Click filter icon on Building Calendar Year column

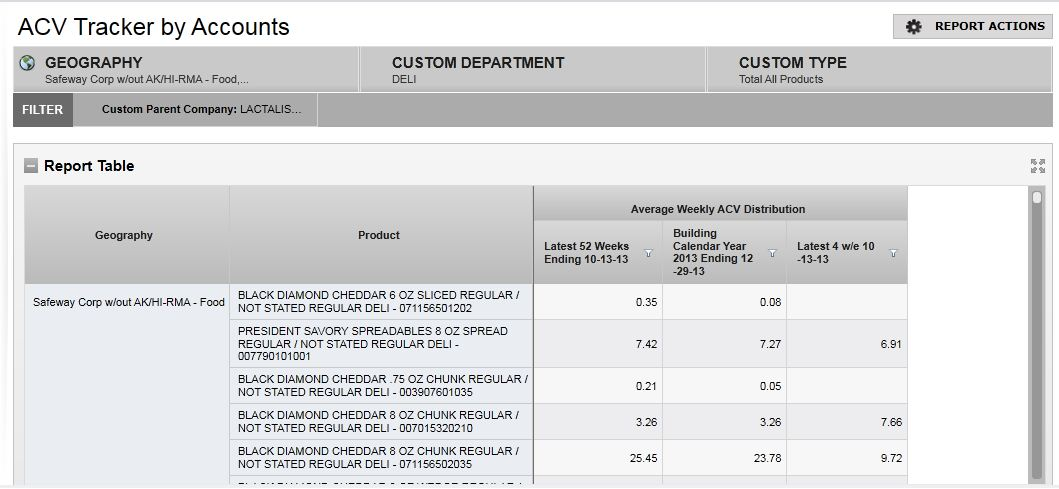coord(772,253)
